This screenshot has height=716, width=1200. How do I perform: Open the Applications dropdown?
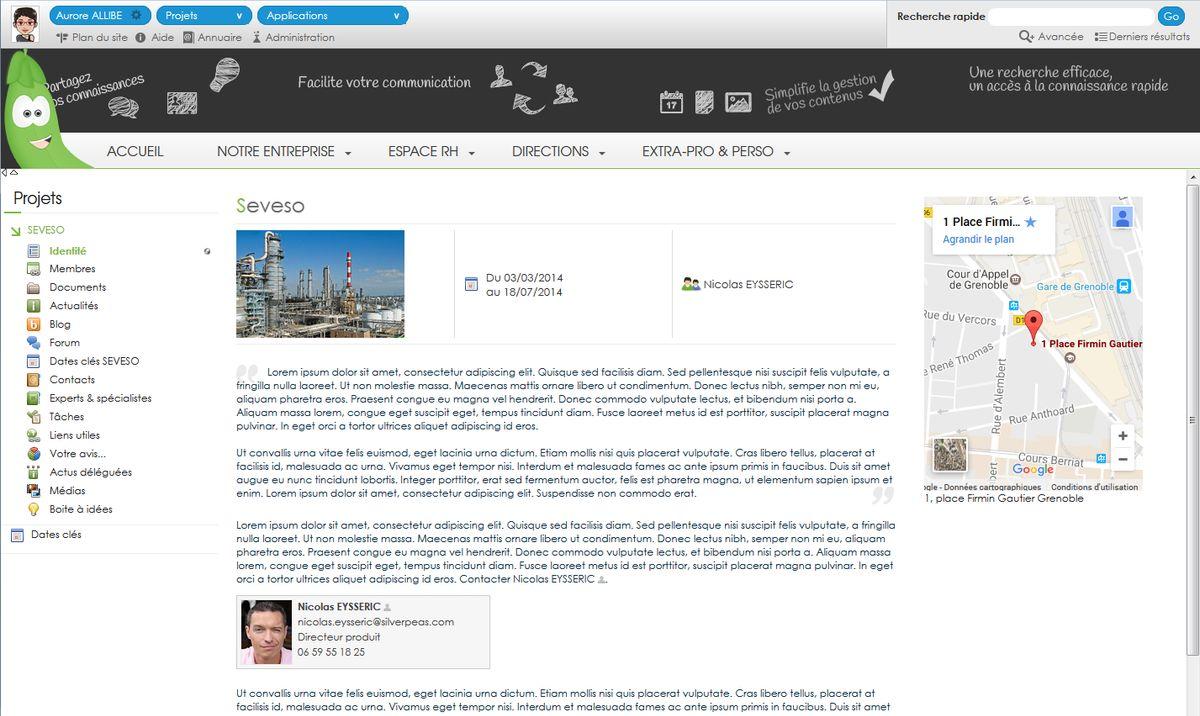pos(332,15)
